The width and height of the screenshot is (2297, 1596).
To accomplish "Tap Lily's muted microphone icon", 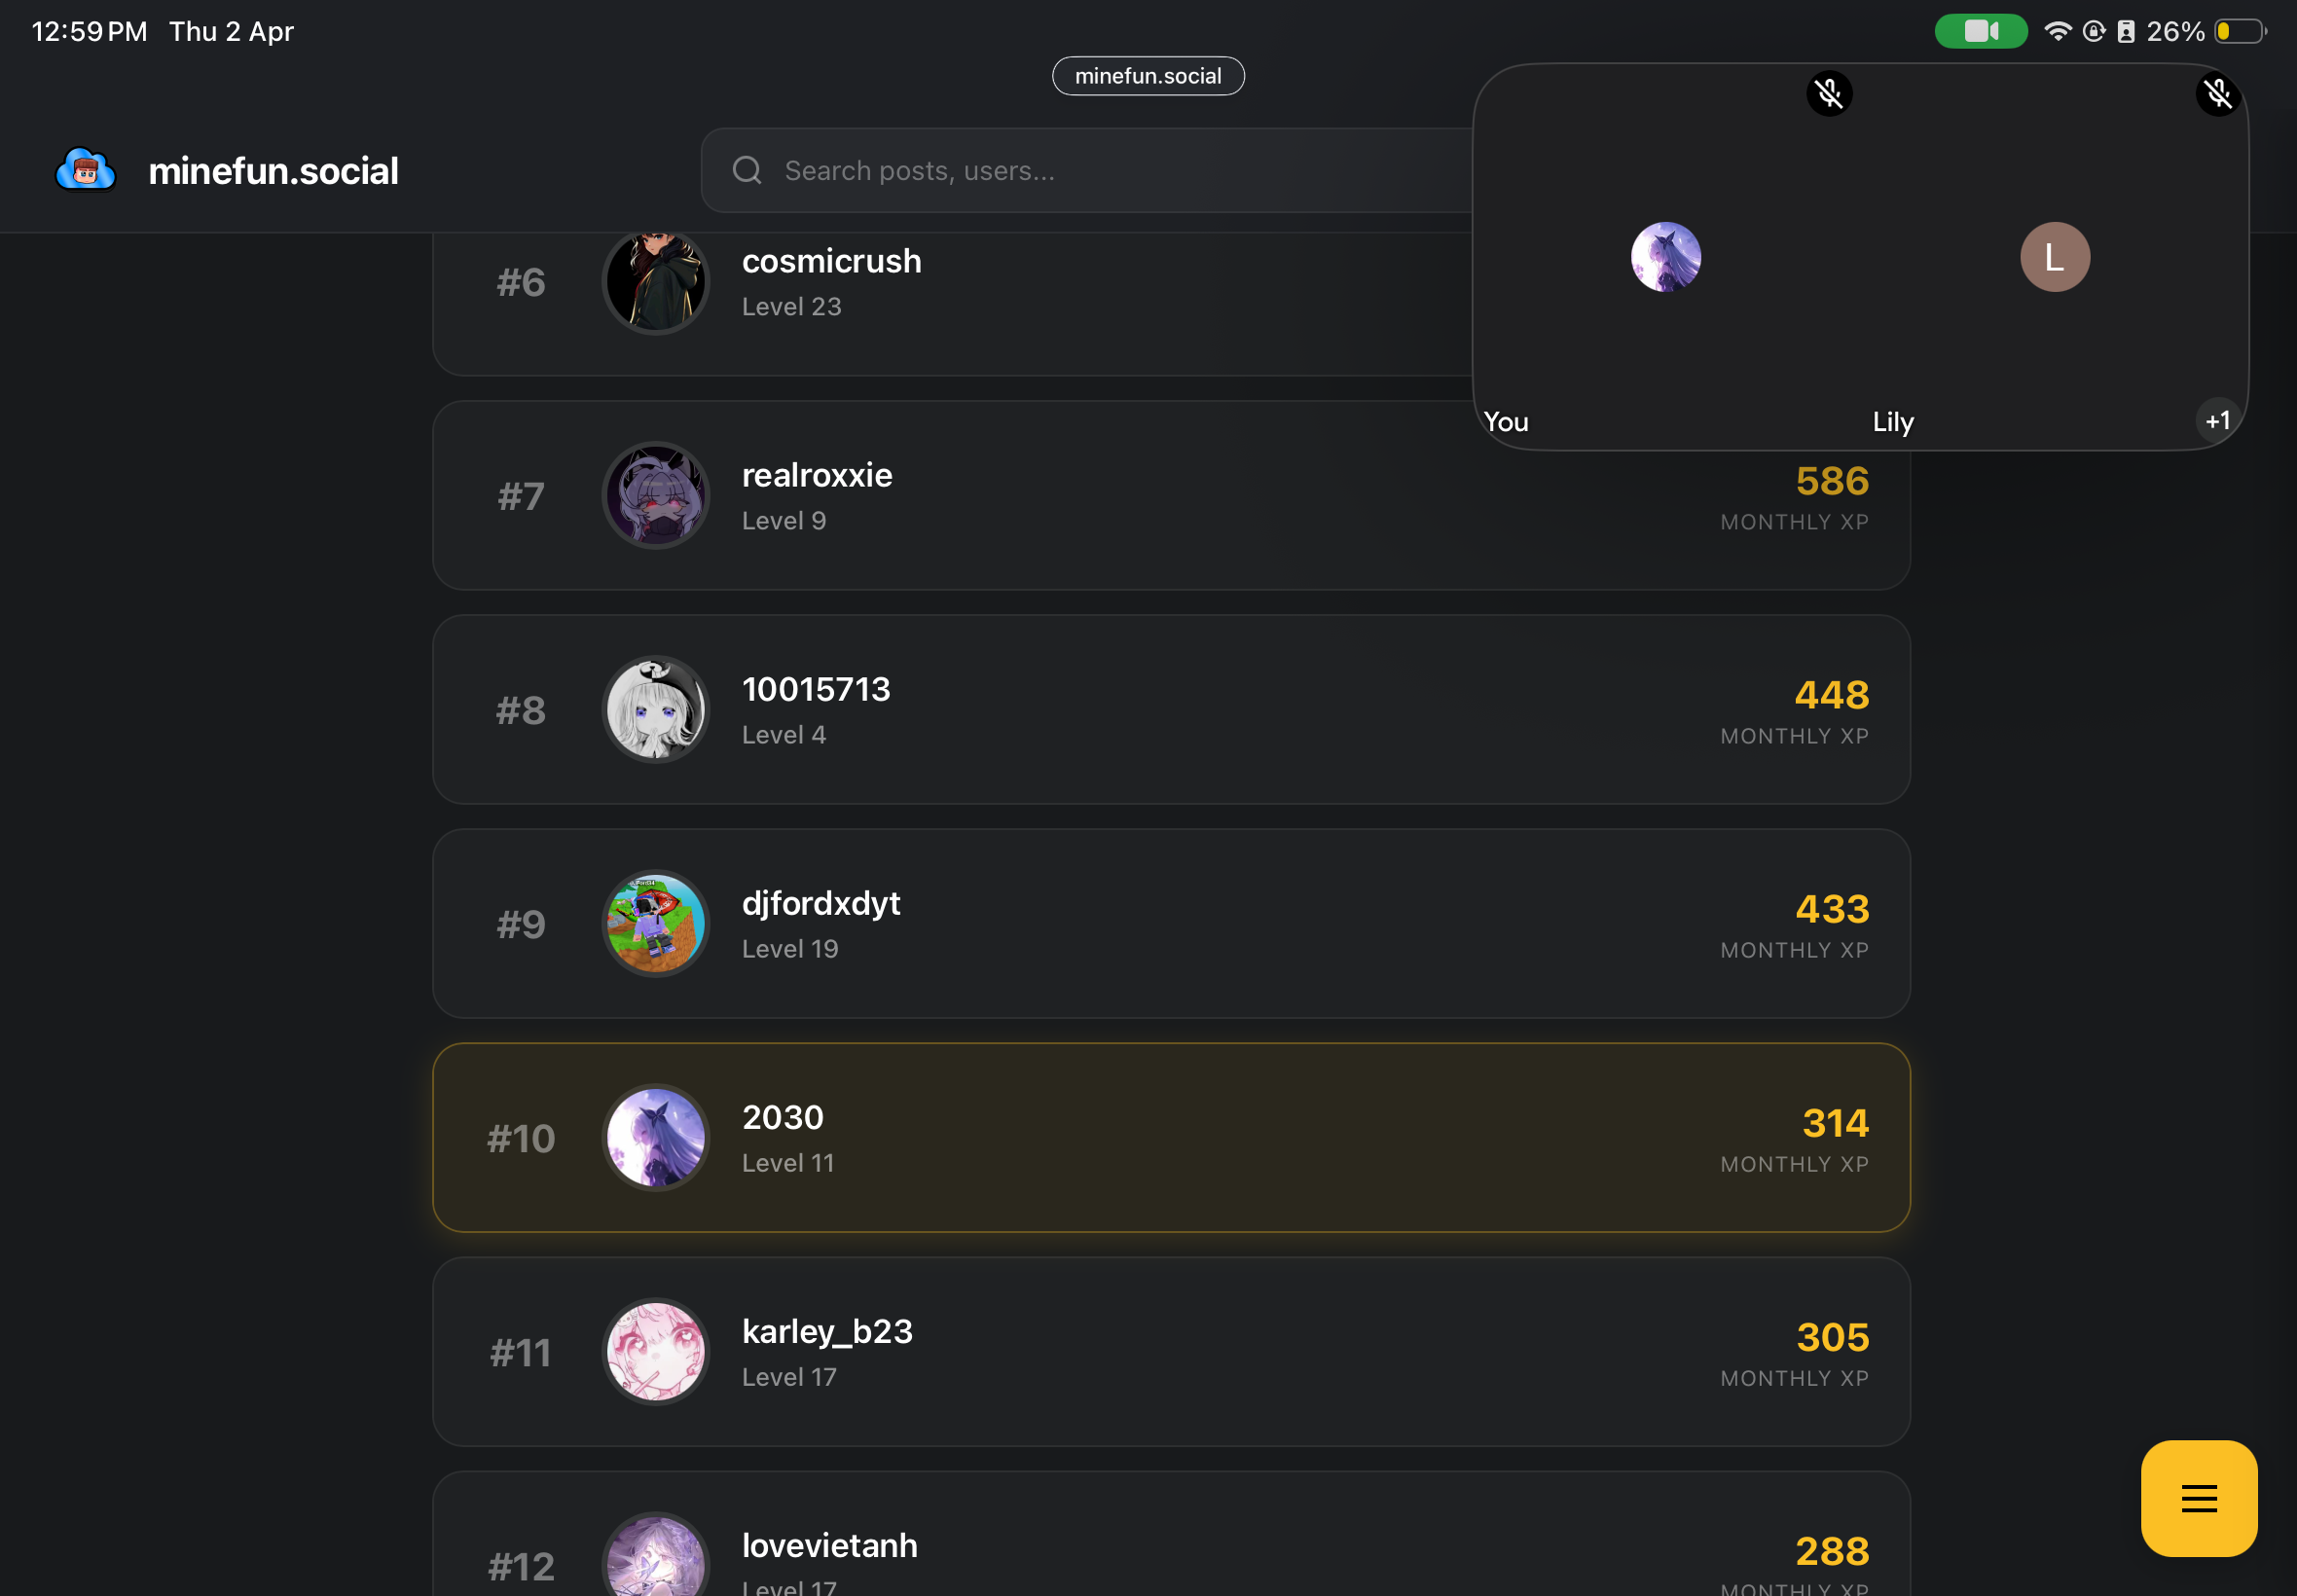I will (2217, 94).
